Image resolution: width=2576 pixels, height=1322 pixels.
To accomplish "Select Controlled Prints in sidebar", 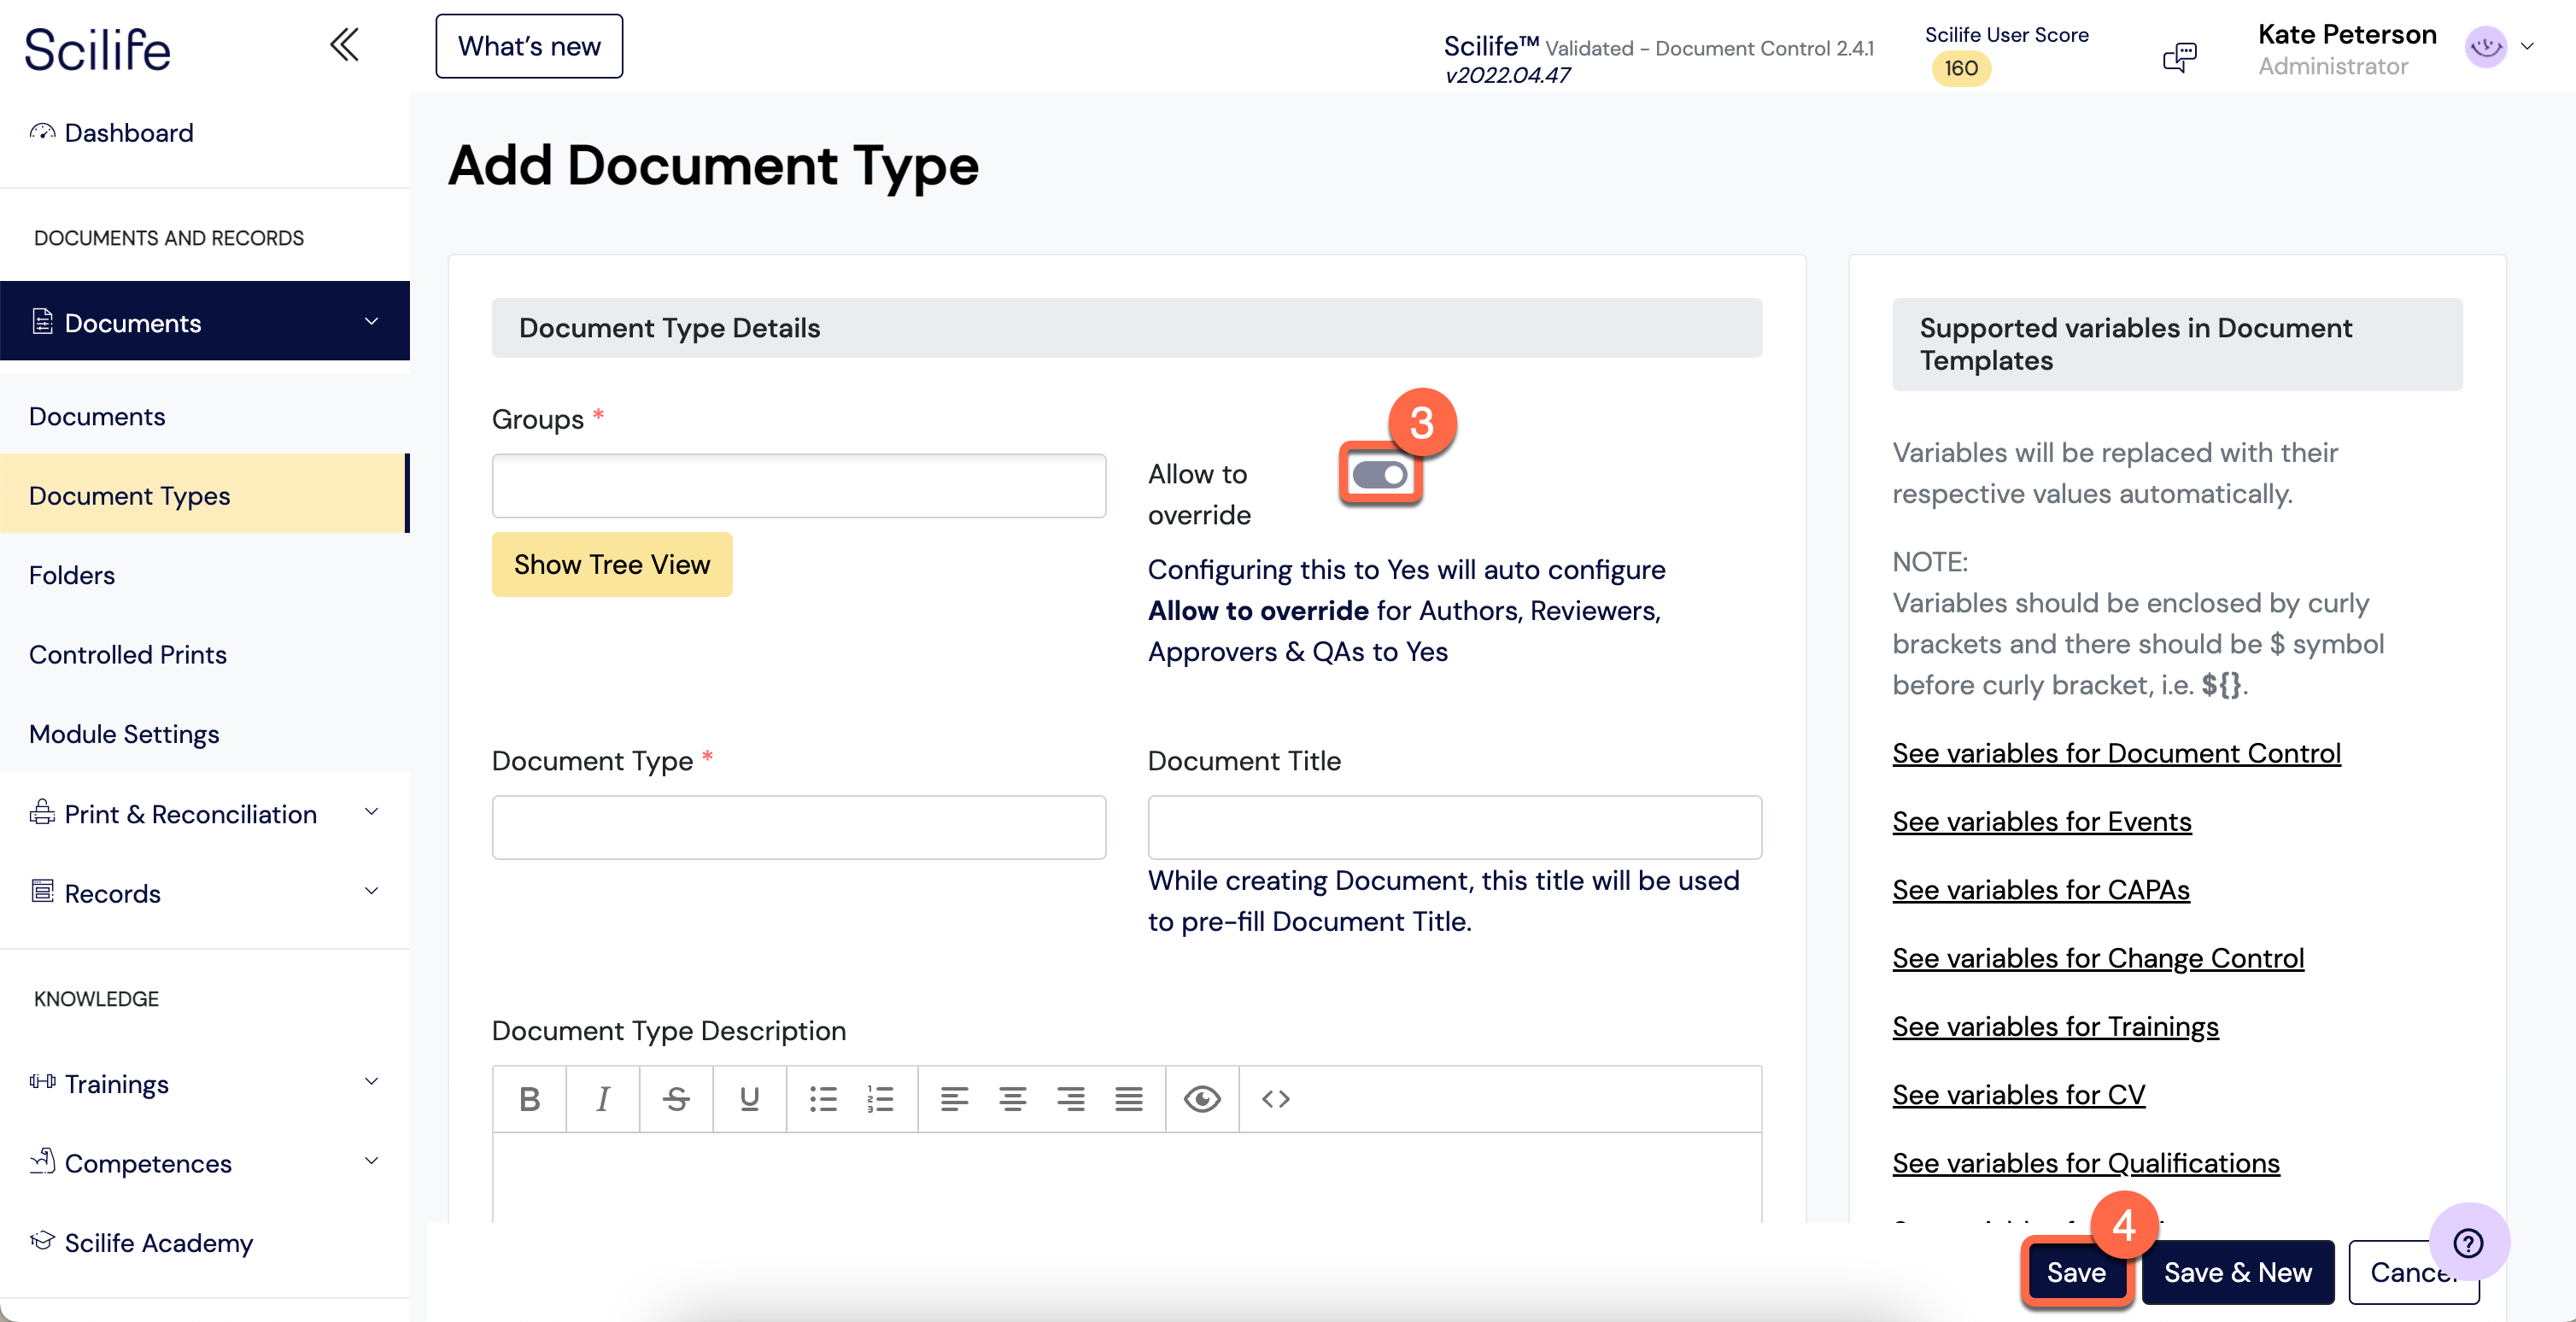I will (128, 654).
